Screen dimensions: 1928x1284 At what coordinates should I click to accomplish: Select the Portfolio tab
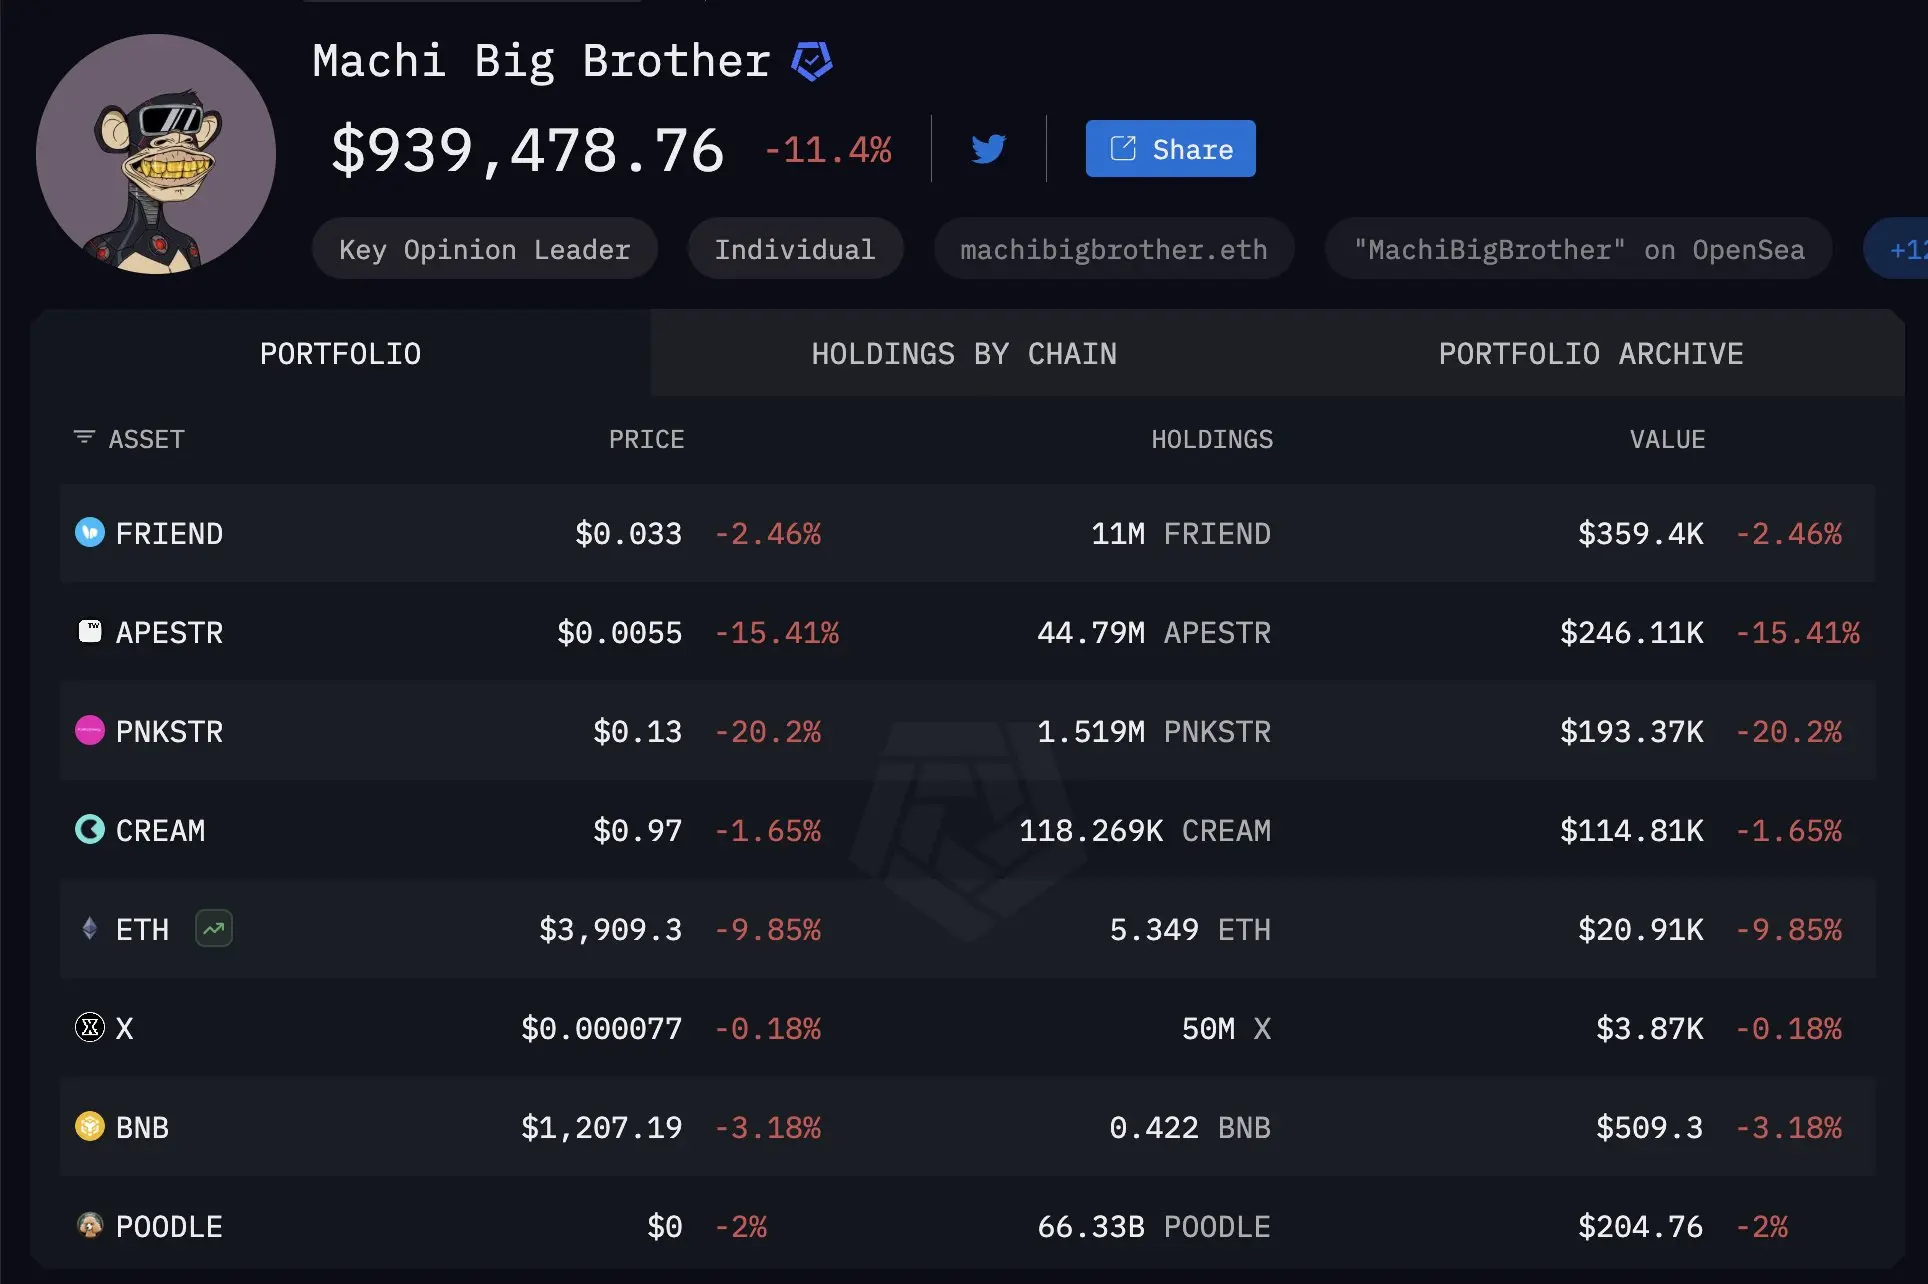(340, 354)
